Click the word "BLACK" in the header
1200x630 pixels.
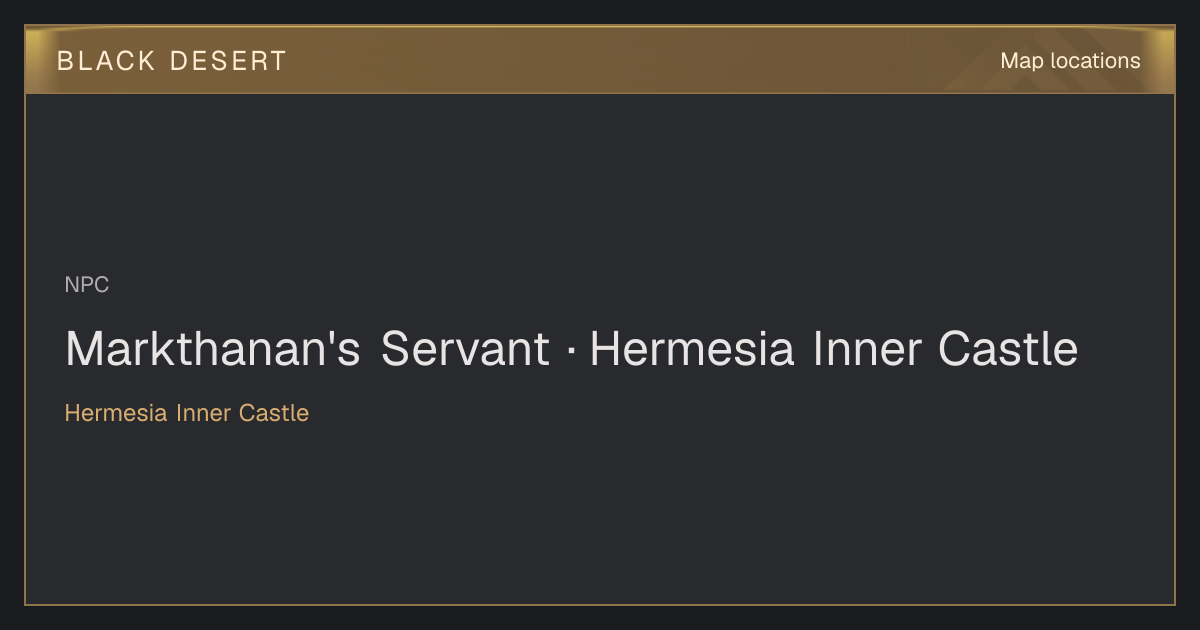[106, 61]
